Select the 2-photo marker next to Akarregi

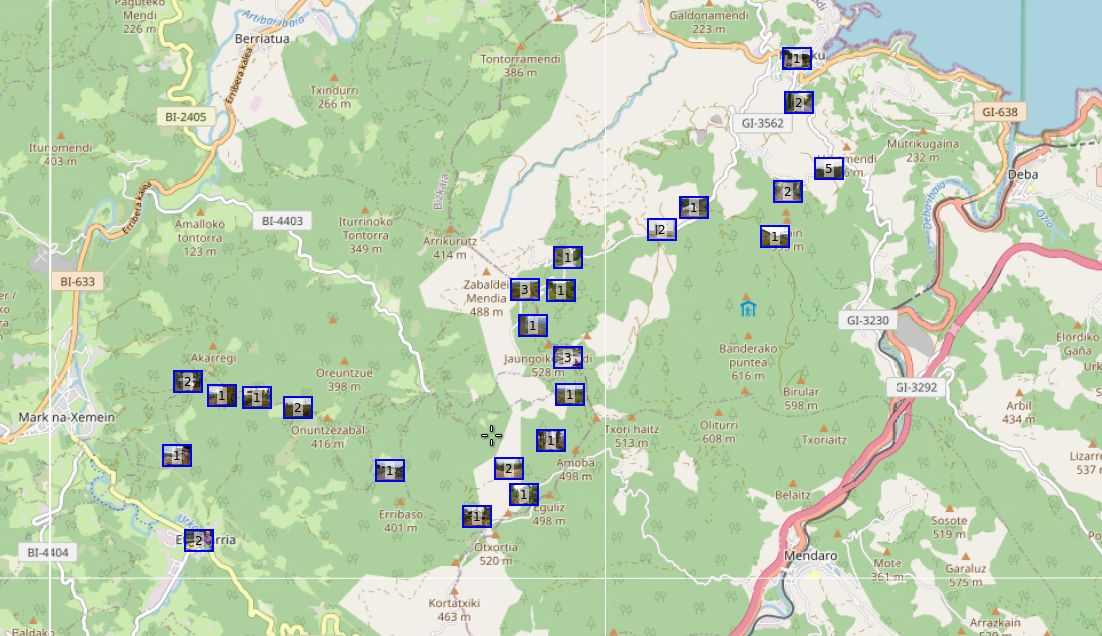coord(187,381)
